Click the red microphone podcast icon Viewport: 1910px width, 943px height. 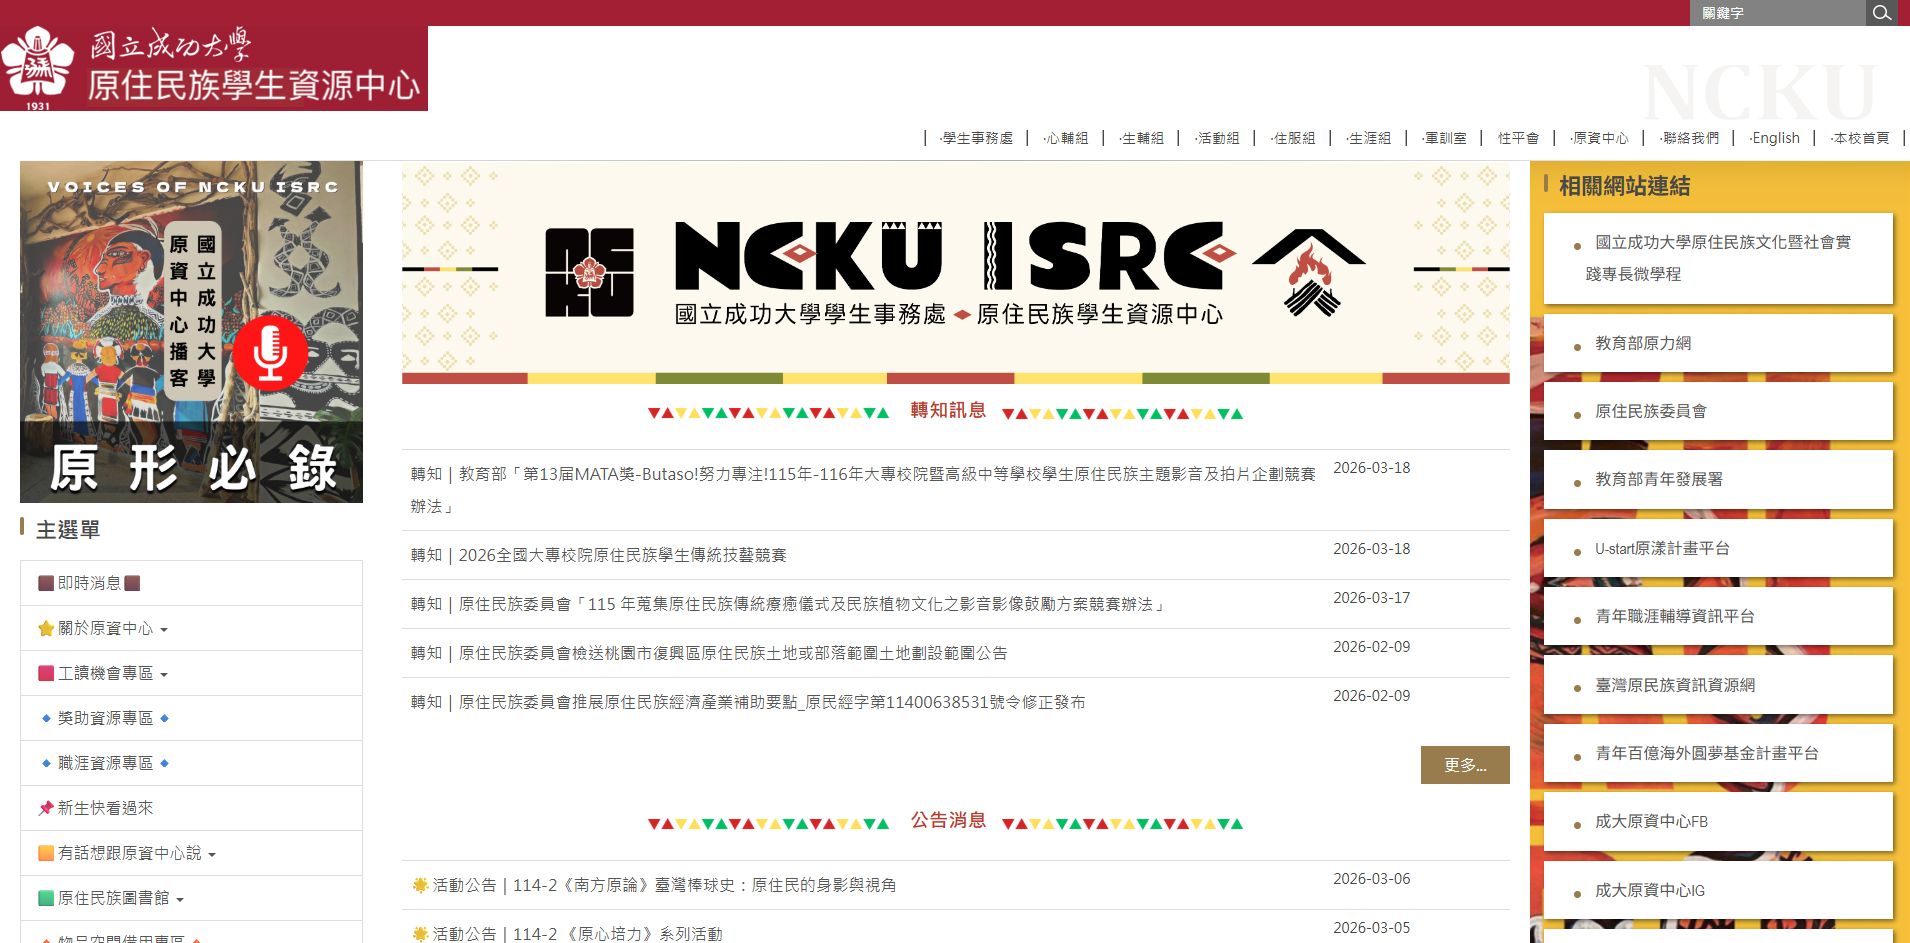(270, 353)
